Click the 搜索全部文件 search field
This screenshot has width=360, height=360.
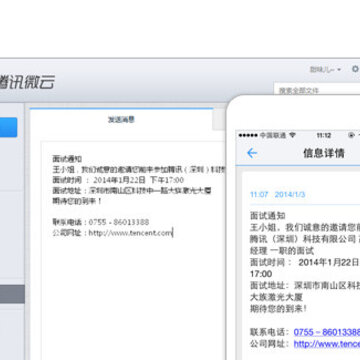click(317, 90)
